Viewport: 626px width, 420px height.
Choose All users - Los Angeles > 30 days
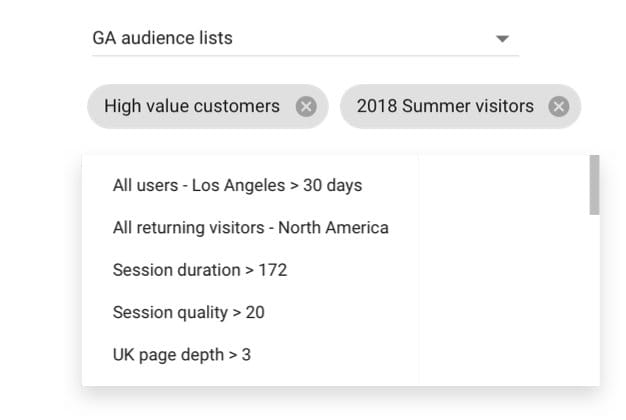point(237,185)
